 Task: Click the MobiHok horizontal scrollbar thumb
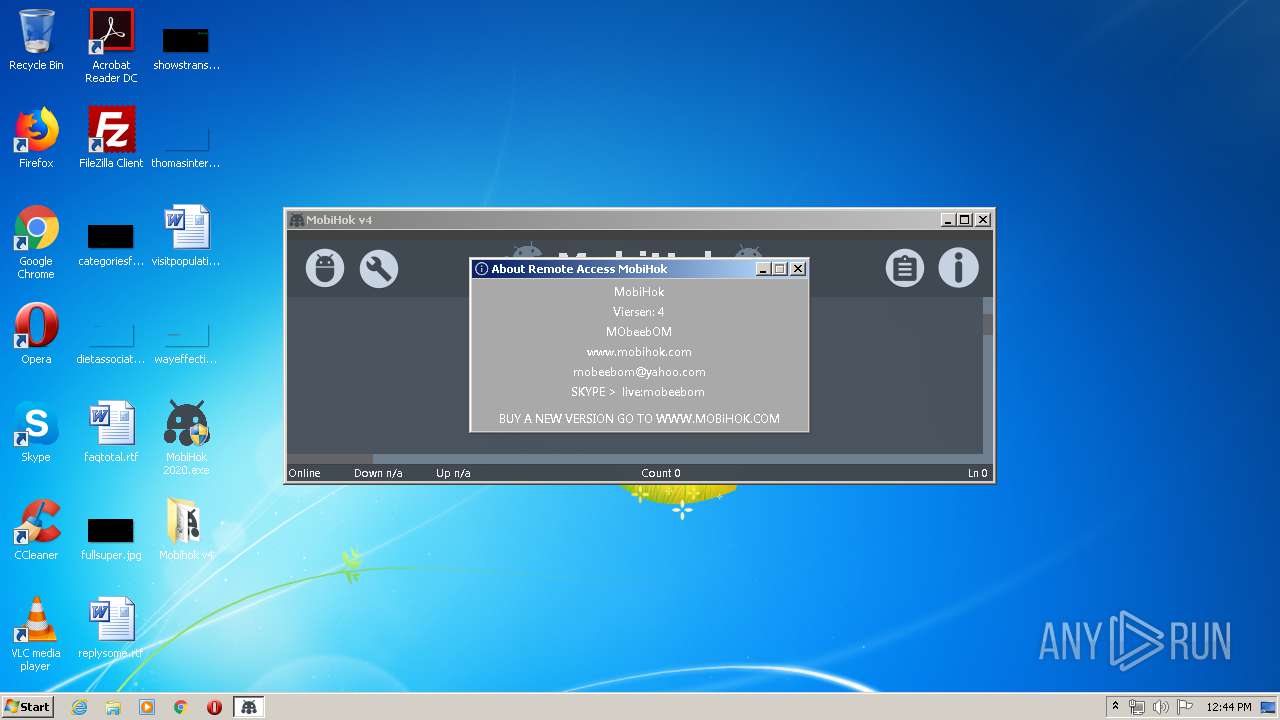click(x=330, y=459)
